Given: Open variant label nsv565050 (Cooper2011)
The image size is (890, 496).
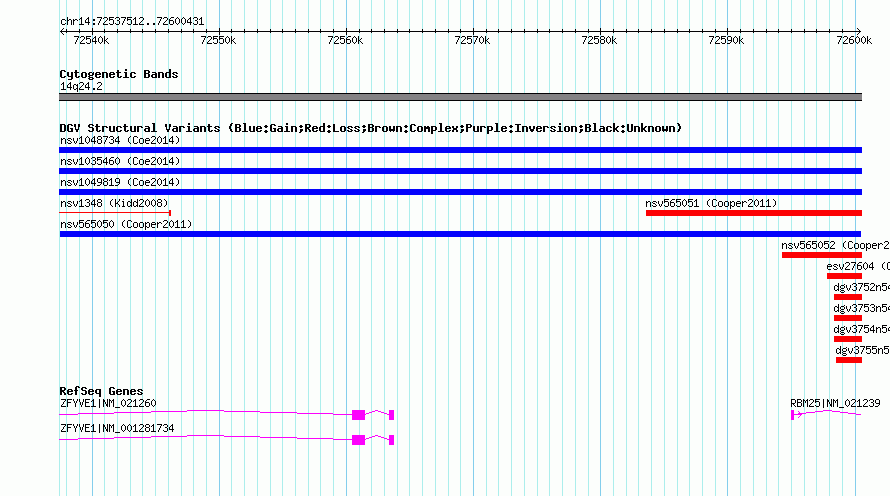Looking at the screenshot, I should tap(126, 224).
